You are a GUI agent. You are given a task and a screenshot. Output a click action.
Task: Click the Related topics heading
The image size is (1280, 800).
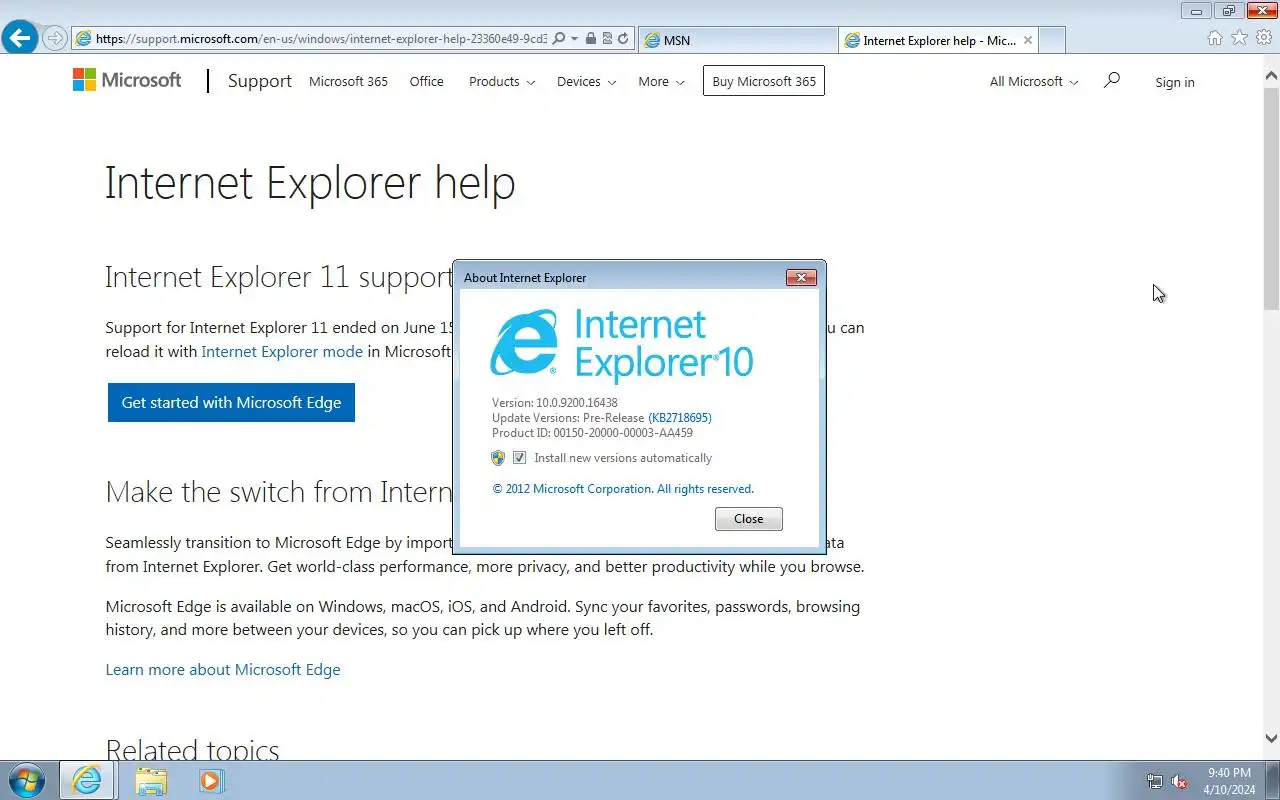pos(192,750)
